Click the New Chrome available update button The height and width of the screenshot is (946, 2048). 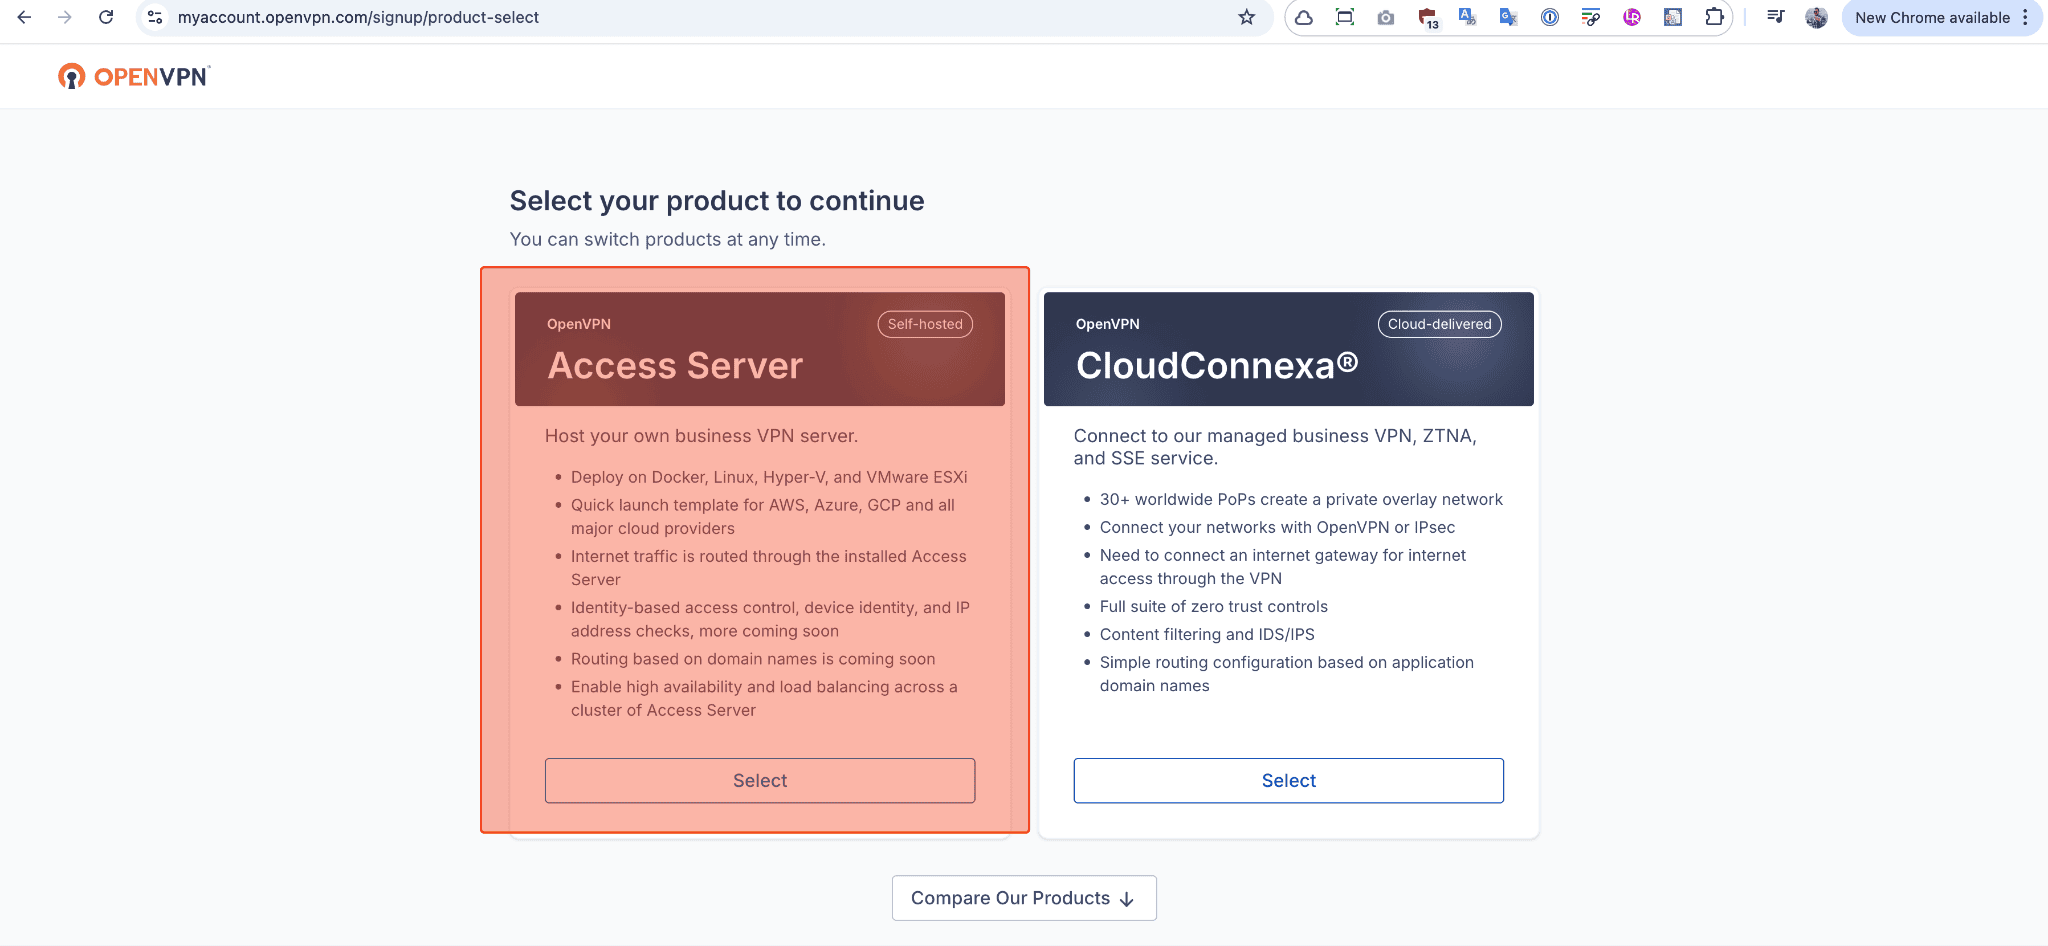pos(1931,17)
